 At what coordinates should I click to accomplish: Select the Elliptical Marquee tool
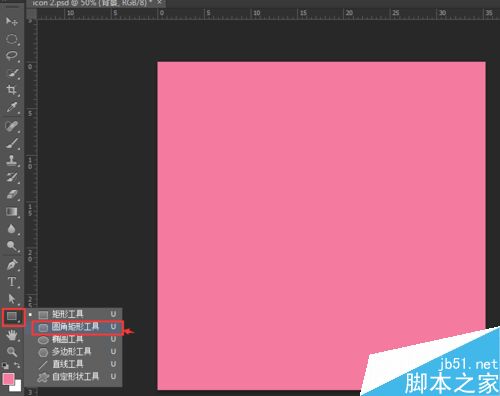pyautogui.click(x=12, y=39)
